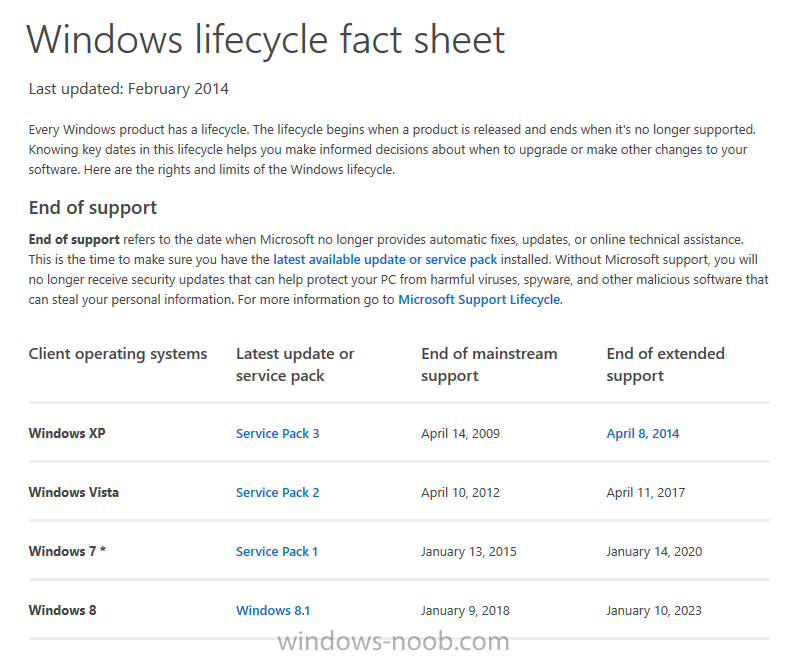Screen dimensions: 786x656
Task: Click End of extended support column header
Action: click(x=666, y=365)
